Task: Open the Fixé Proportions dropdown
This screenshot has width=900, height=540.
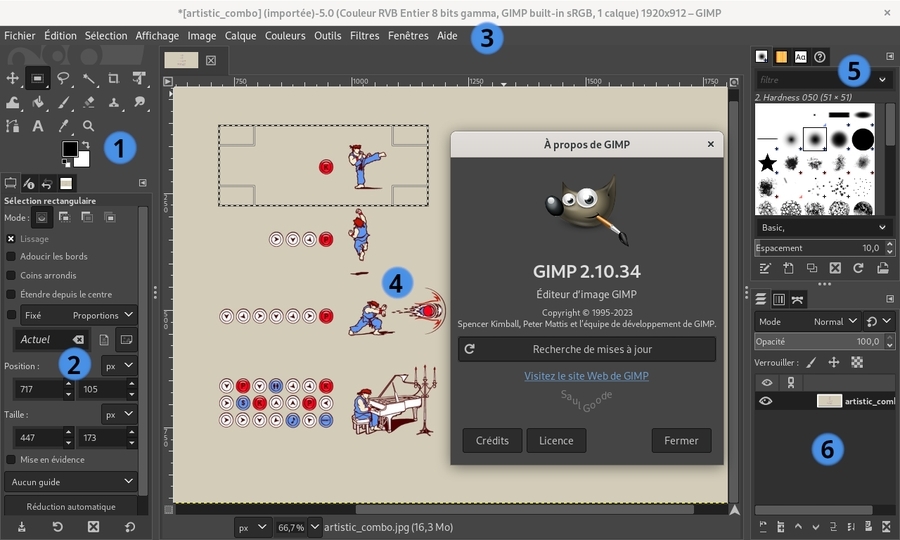Action: tap(79, 315)
